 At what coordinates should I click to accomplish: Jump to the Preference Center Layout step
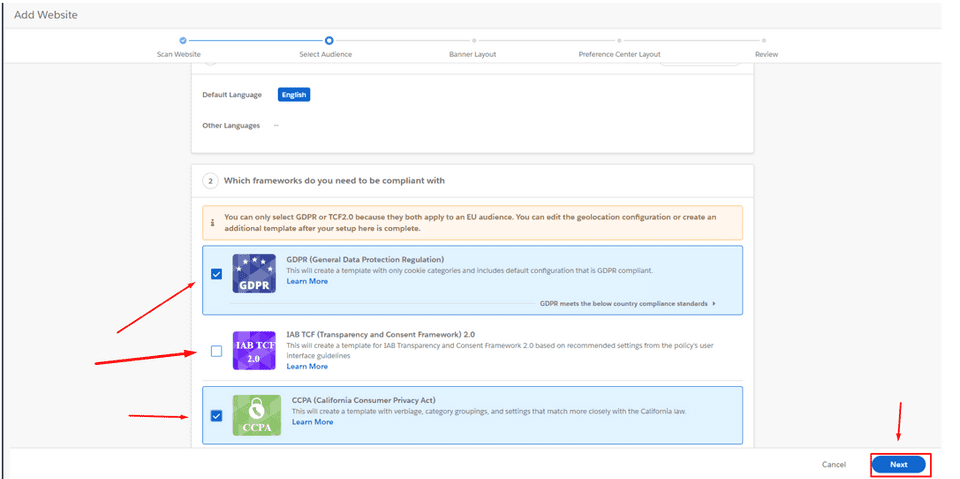(x=619, y=41)
